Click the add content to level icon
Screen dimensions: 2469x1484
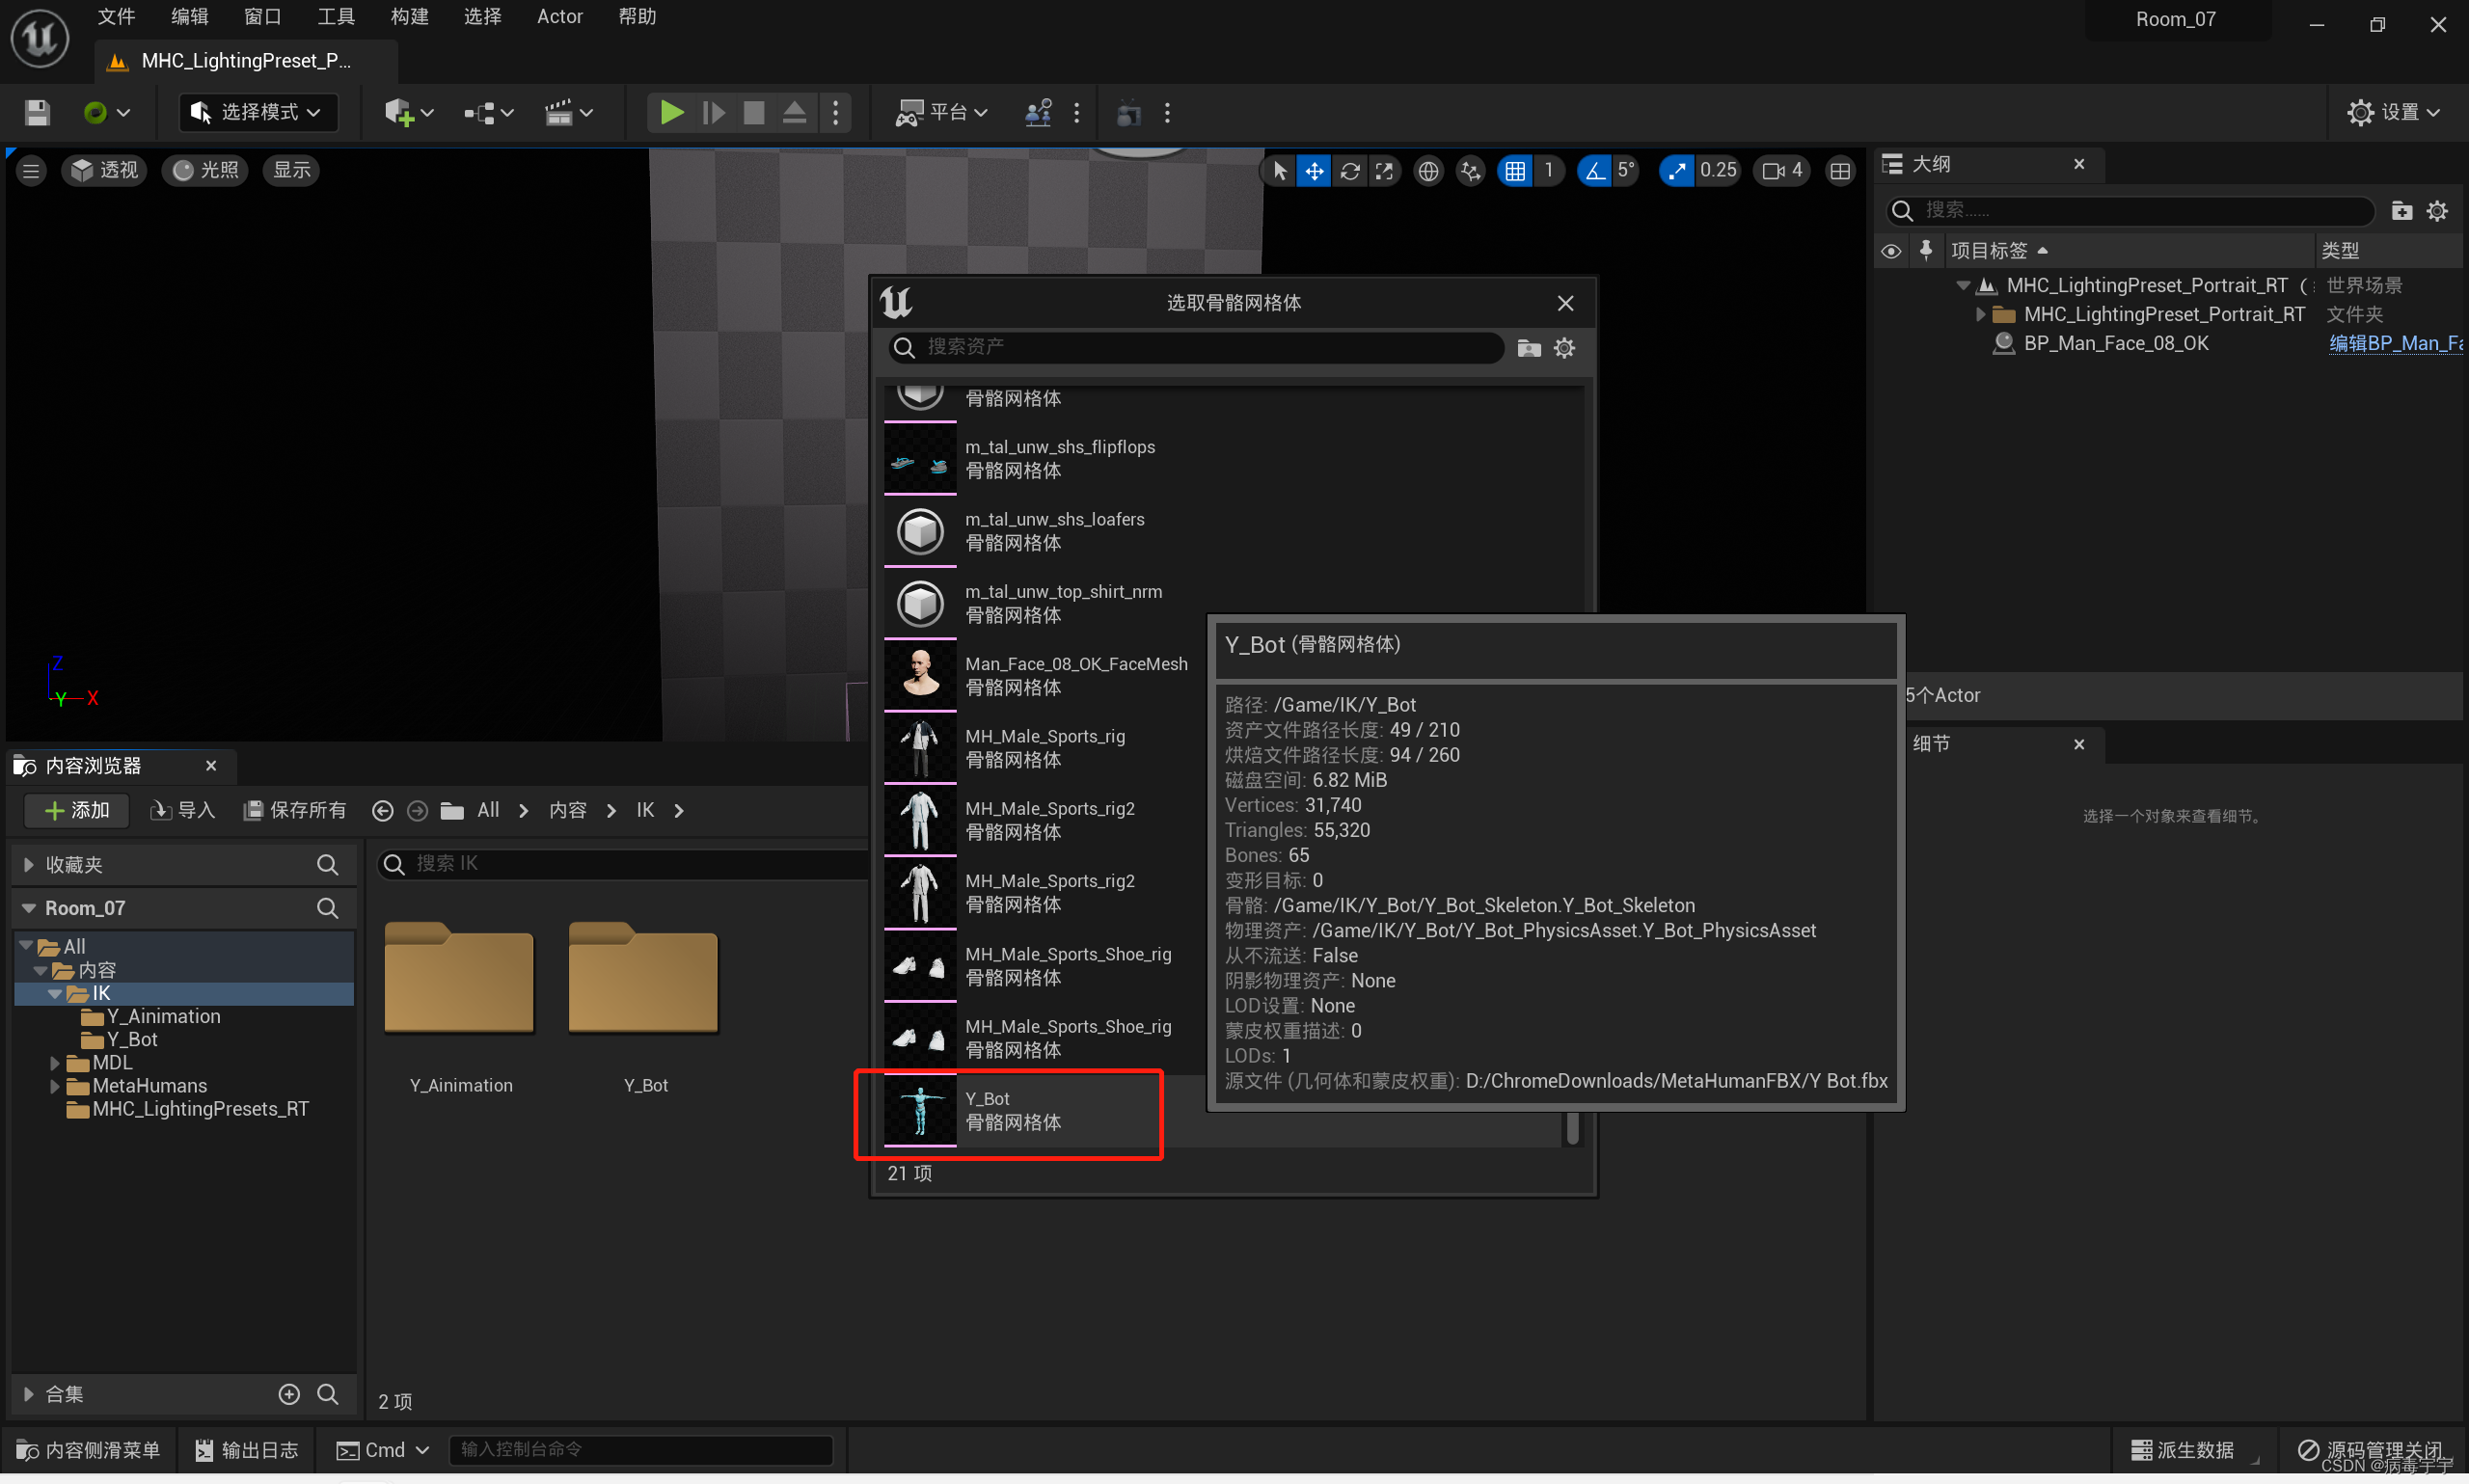pos(399,112)
